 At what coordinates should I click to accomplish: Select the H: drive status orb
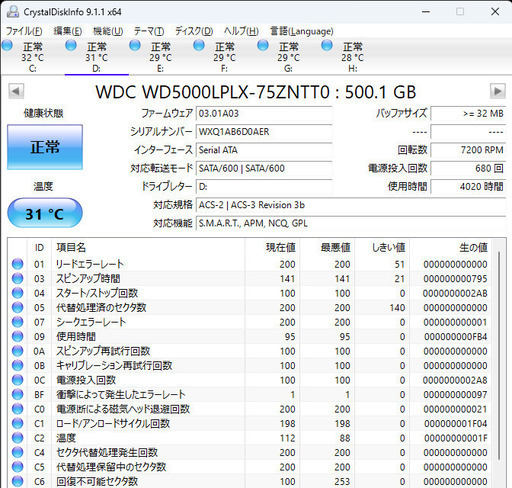[327, 45]
